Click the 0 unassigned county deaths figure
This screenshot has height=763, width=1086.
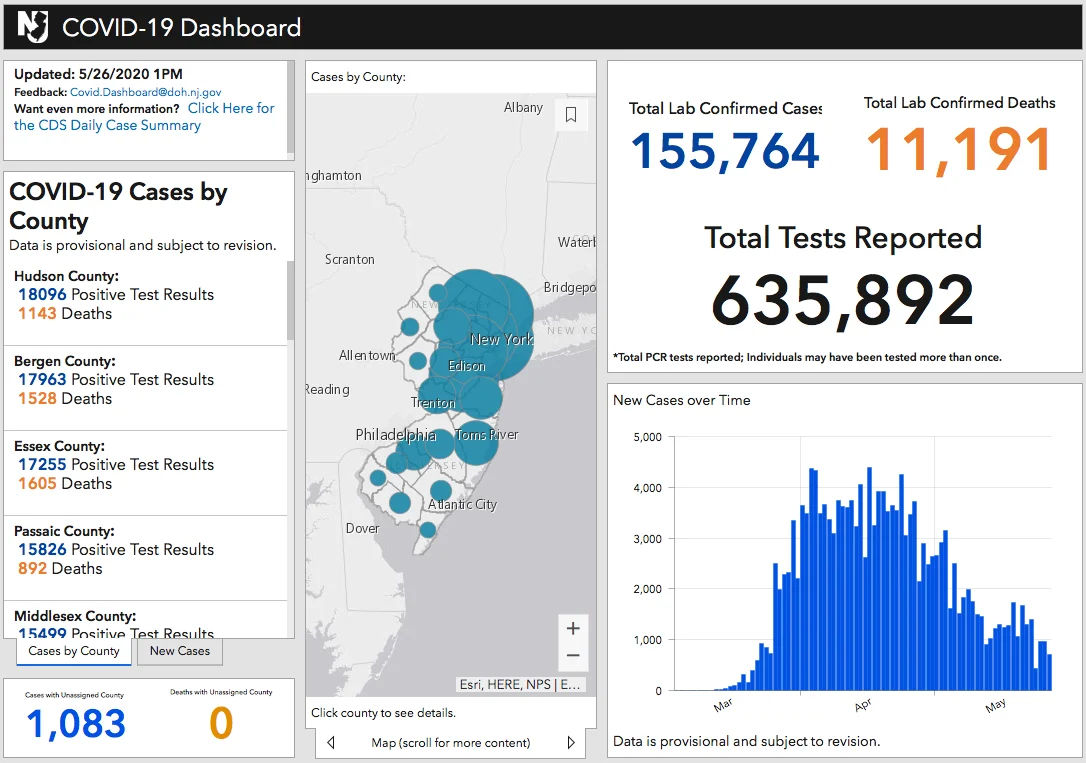[x=221, y=723]
